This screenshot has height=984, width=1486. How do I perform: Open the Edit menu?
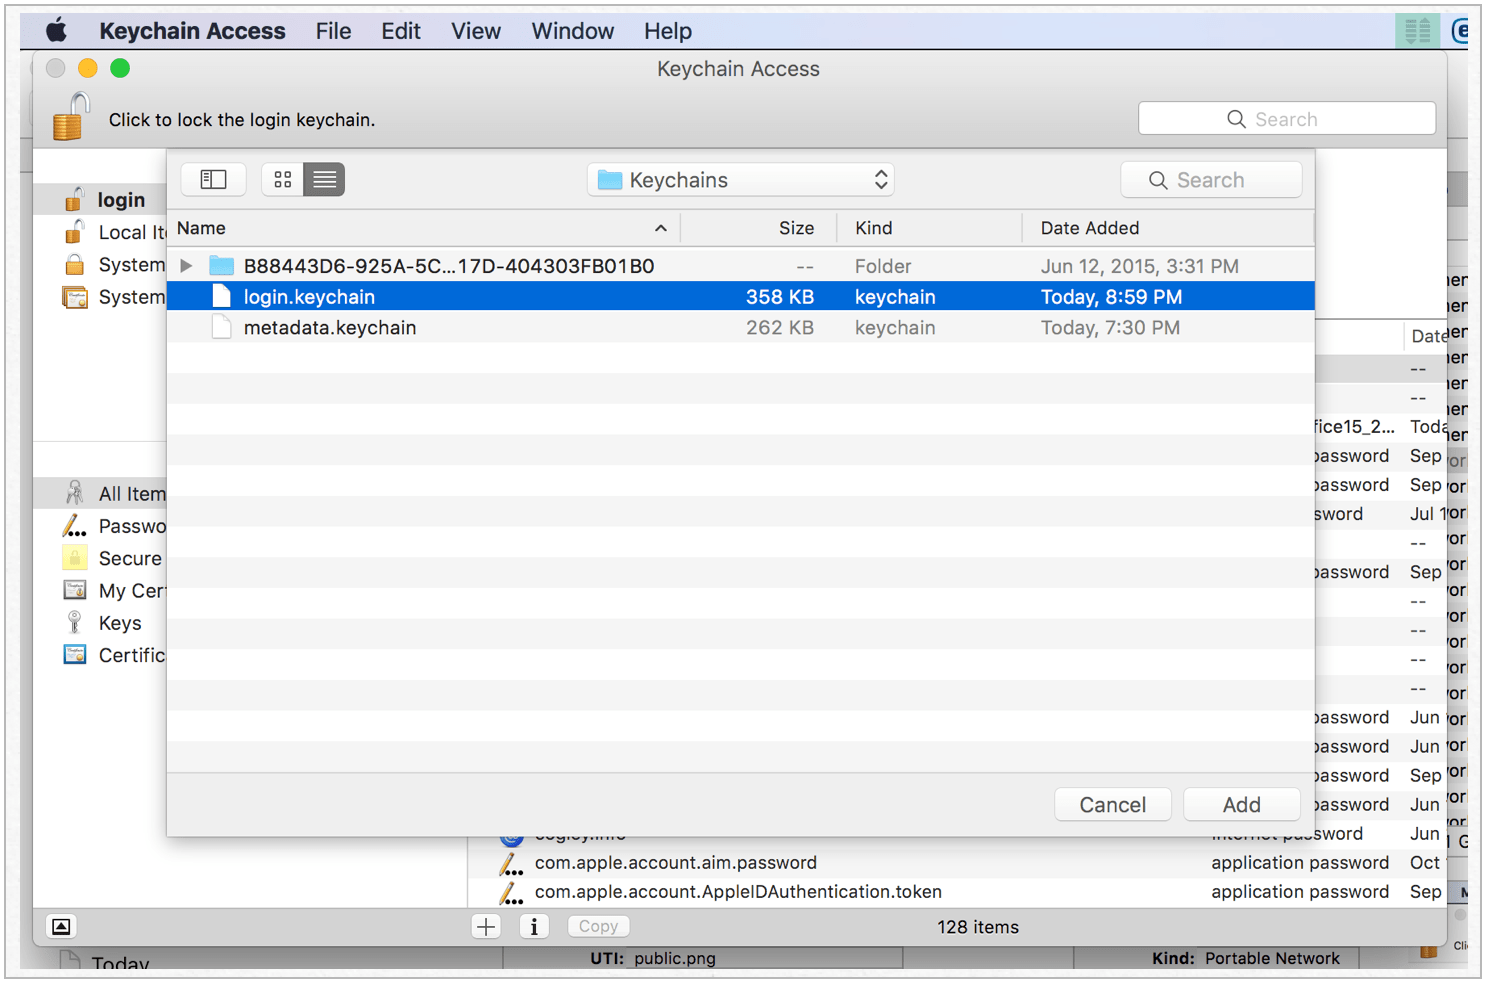tap(401, 31)
